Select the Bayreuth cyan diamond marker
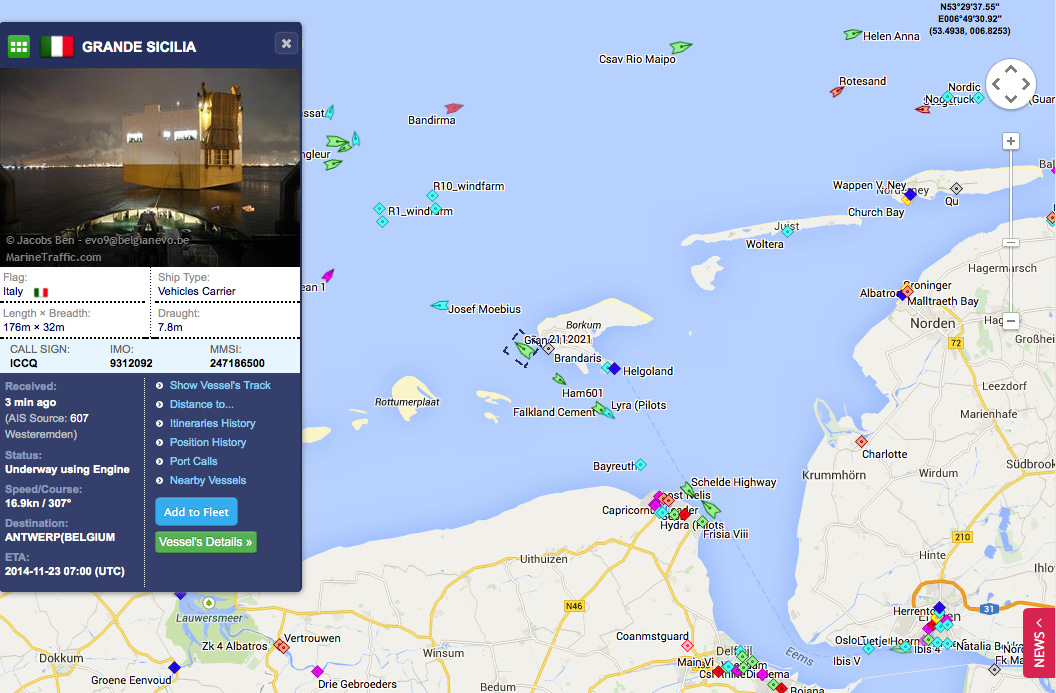Image resolution: width=1056 pixels, height=693 pixels. point(640,464)
